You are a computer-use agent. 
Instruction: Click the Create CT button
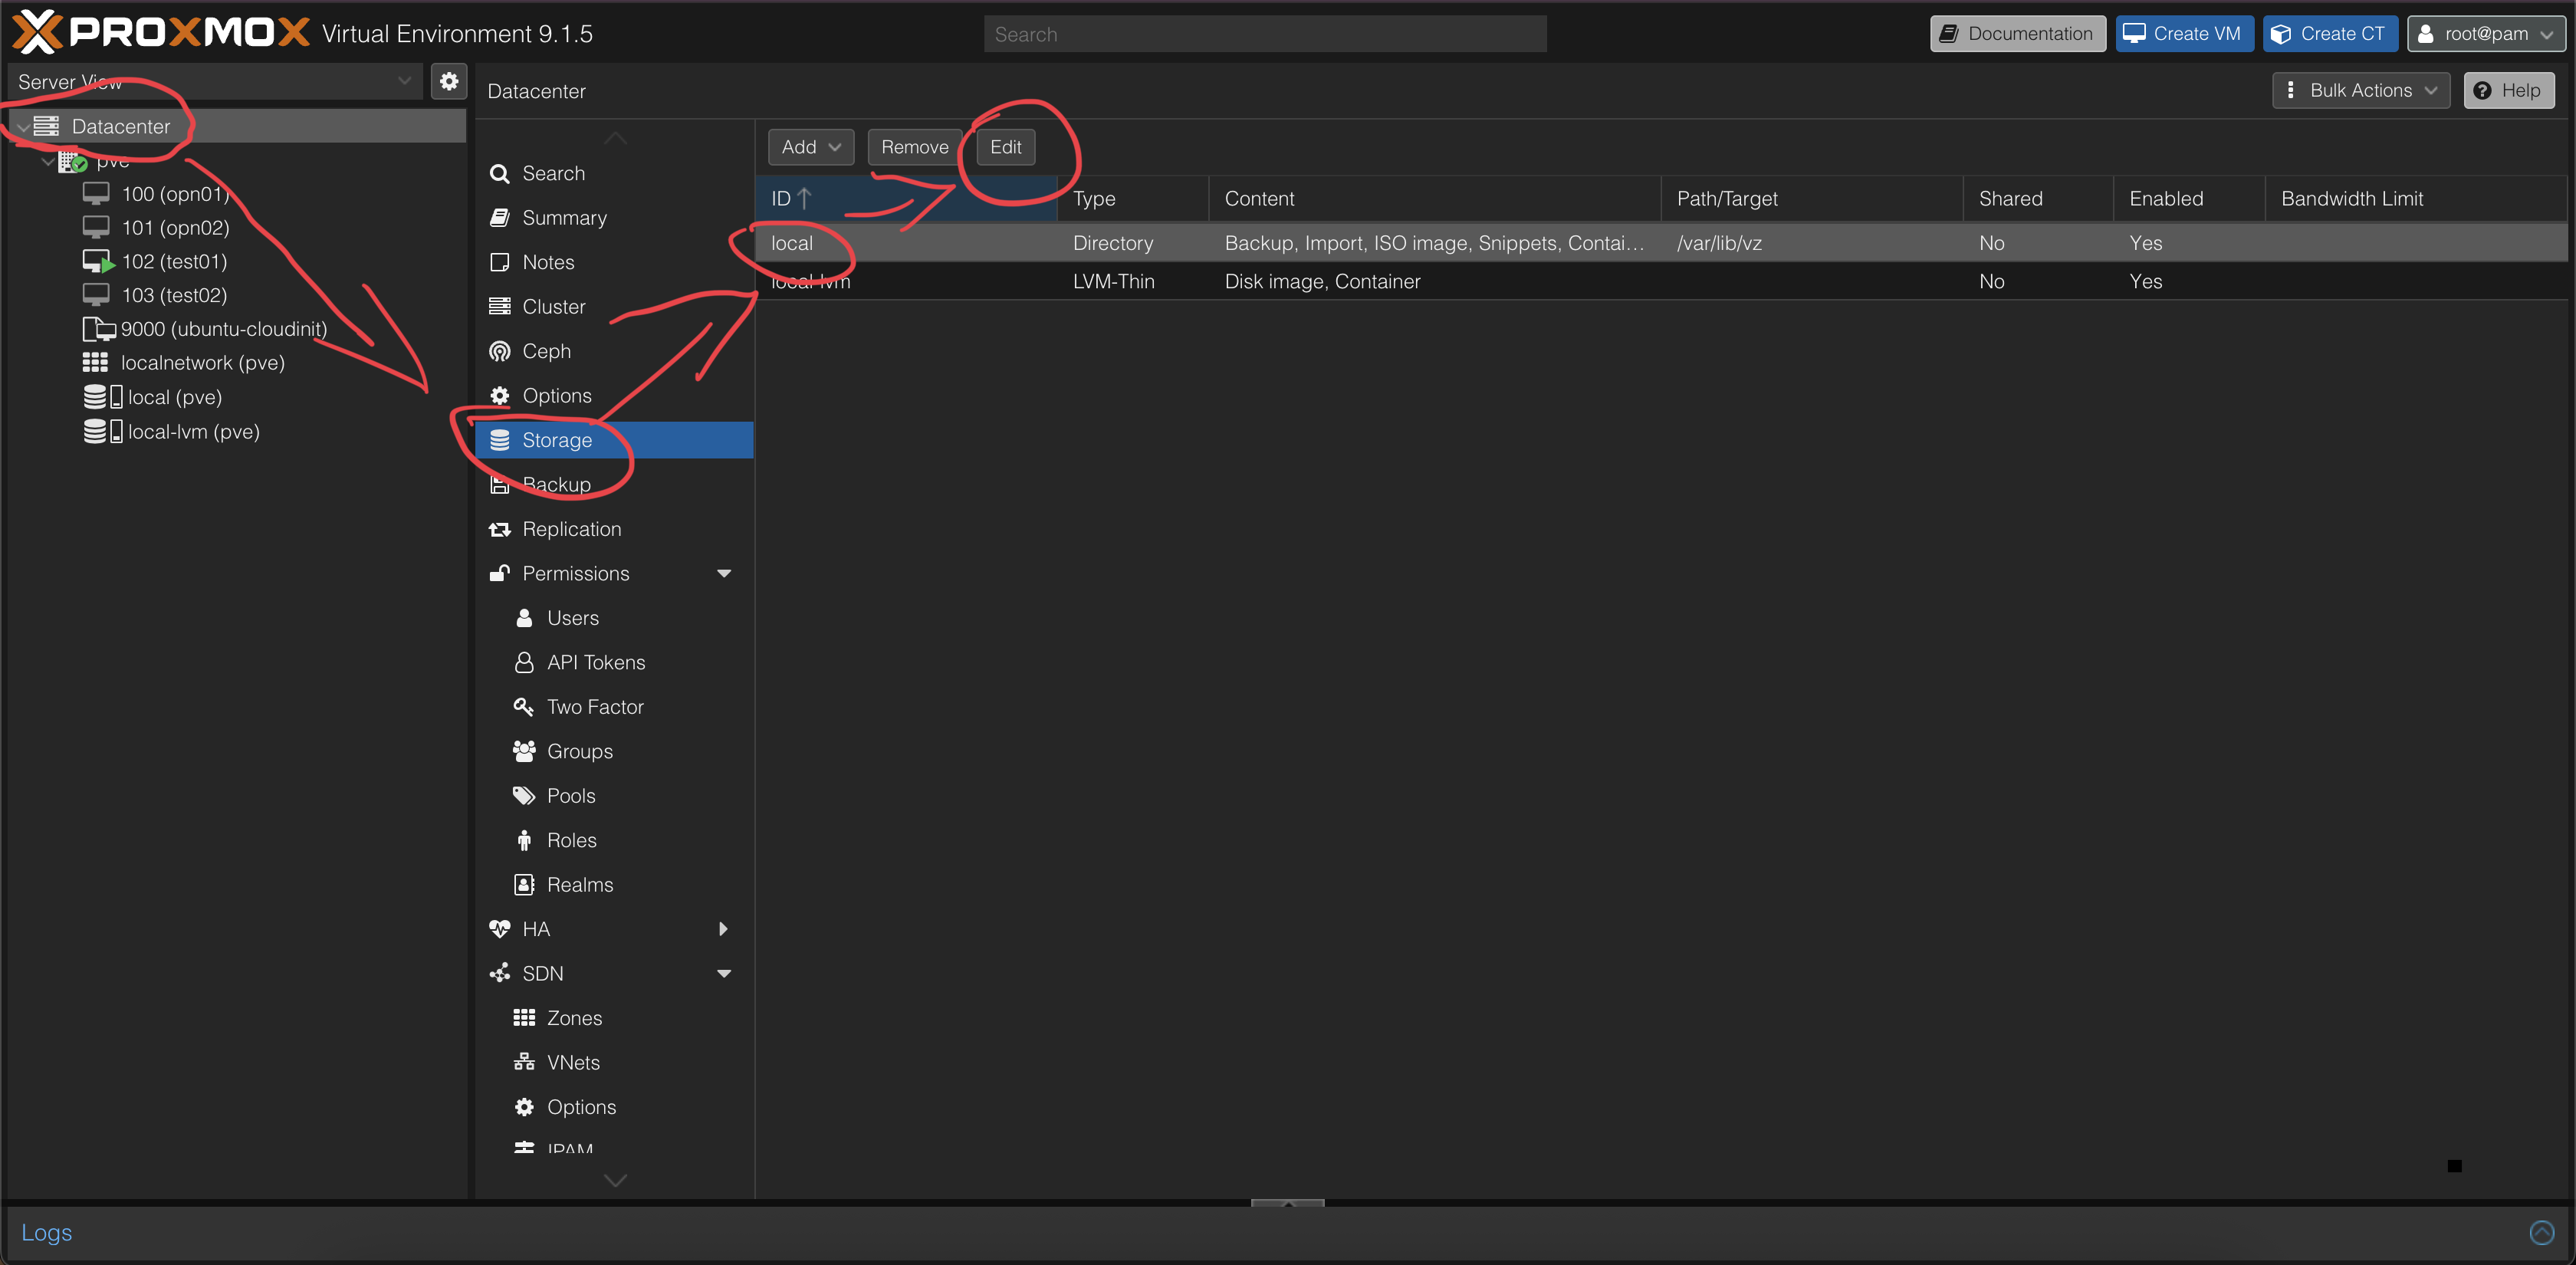click(x=2330, y=33)
